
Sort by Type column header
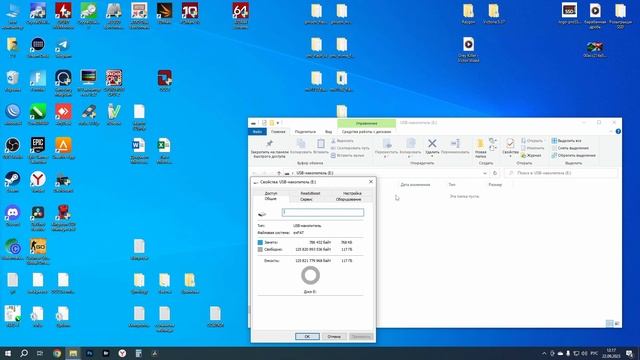pos(452,185)
